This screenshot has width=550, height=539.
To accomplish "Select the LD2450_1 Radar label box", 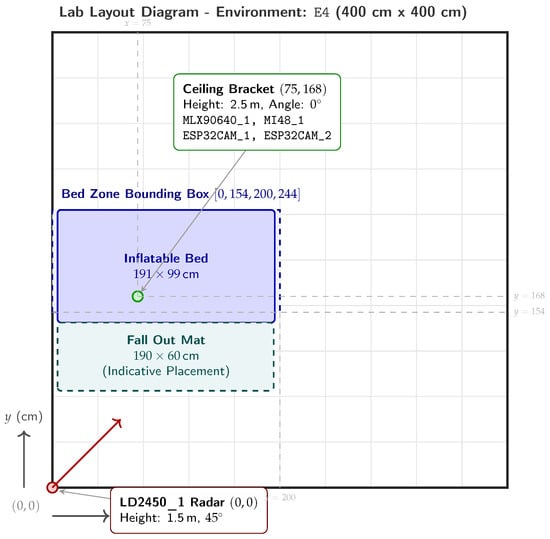I will point(189,510).
